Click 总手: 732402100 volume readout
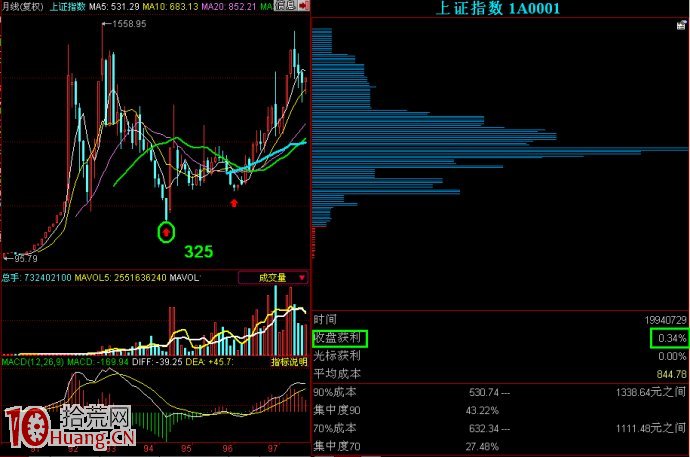Viewport: 690px width, 457px height. 37,278
